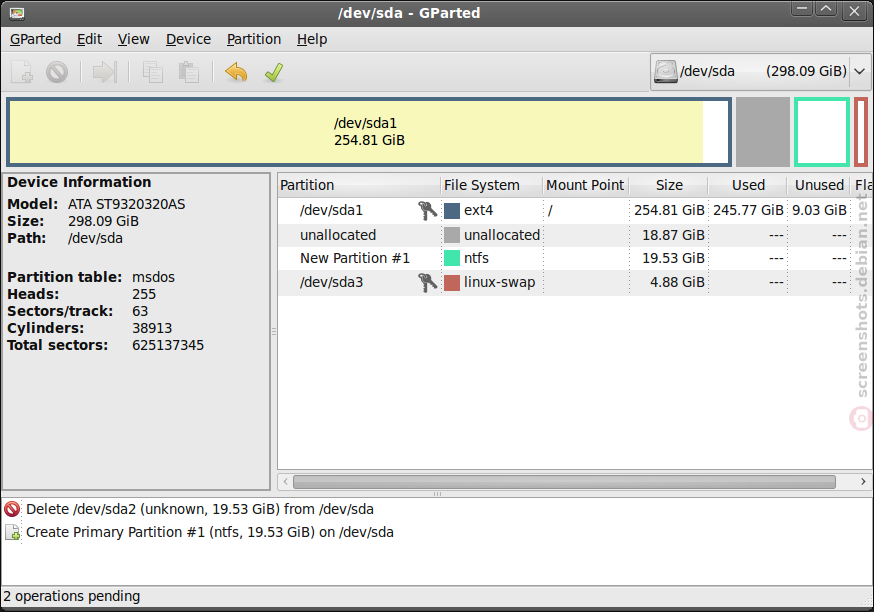Click the scroll right arrow of partition list
874x612 pixels.
coord(863,482)
